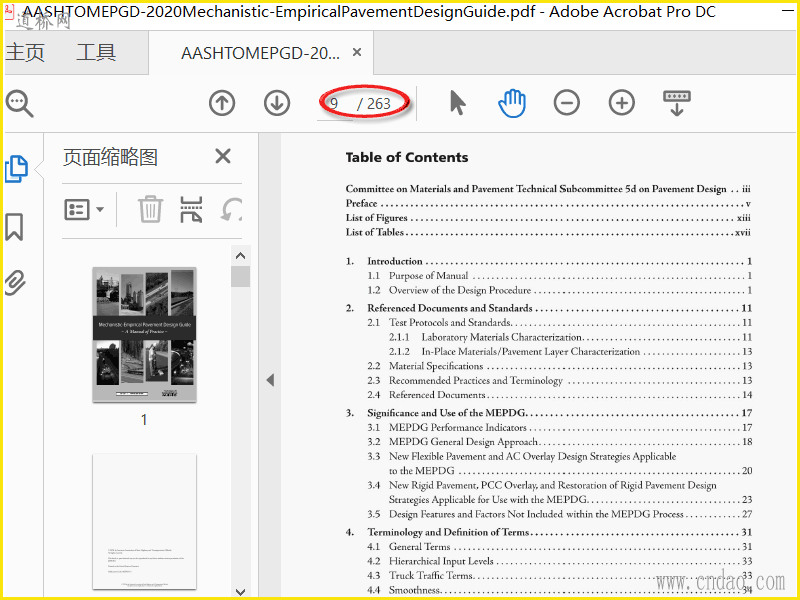Viewport: 800px width, 600px height.
Task: Jump to Referenced Documents and Standards
Action: pyautogui.click(x=549, y=308)
